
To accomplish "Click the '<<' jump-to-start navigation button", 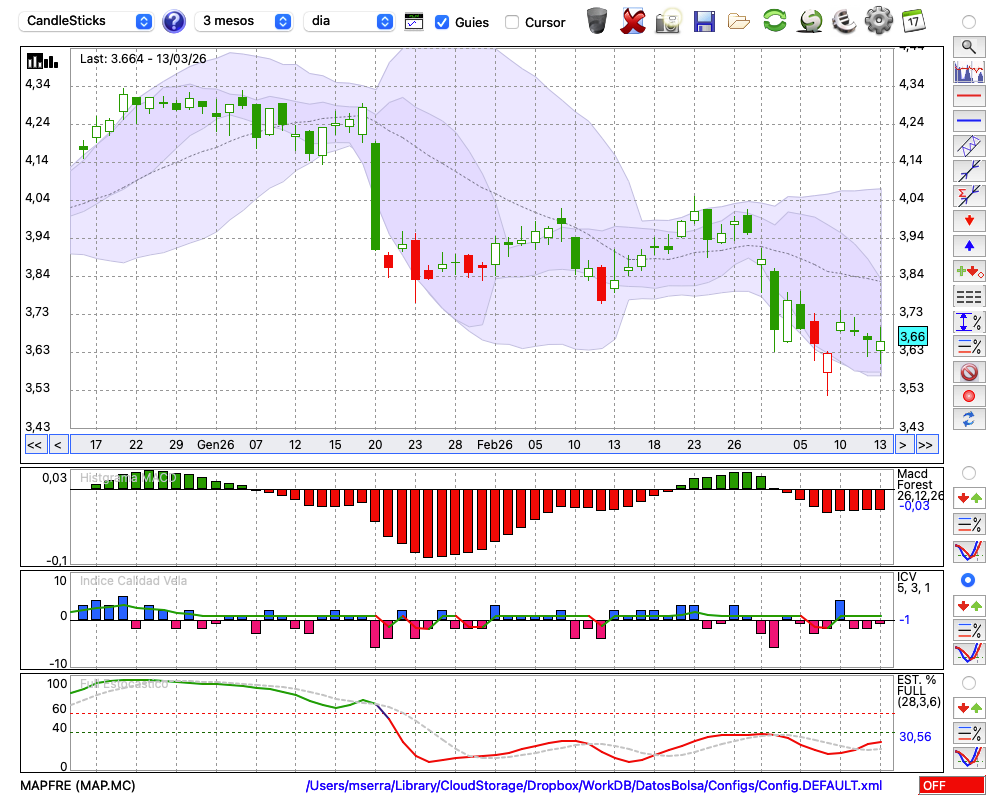I will point(34,444).
